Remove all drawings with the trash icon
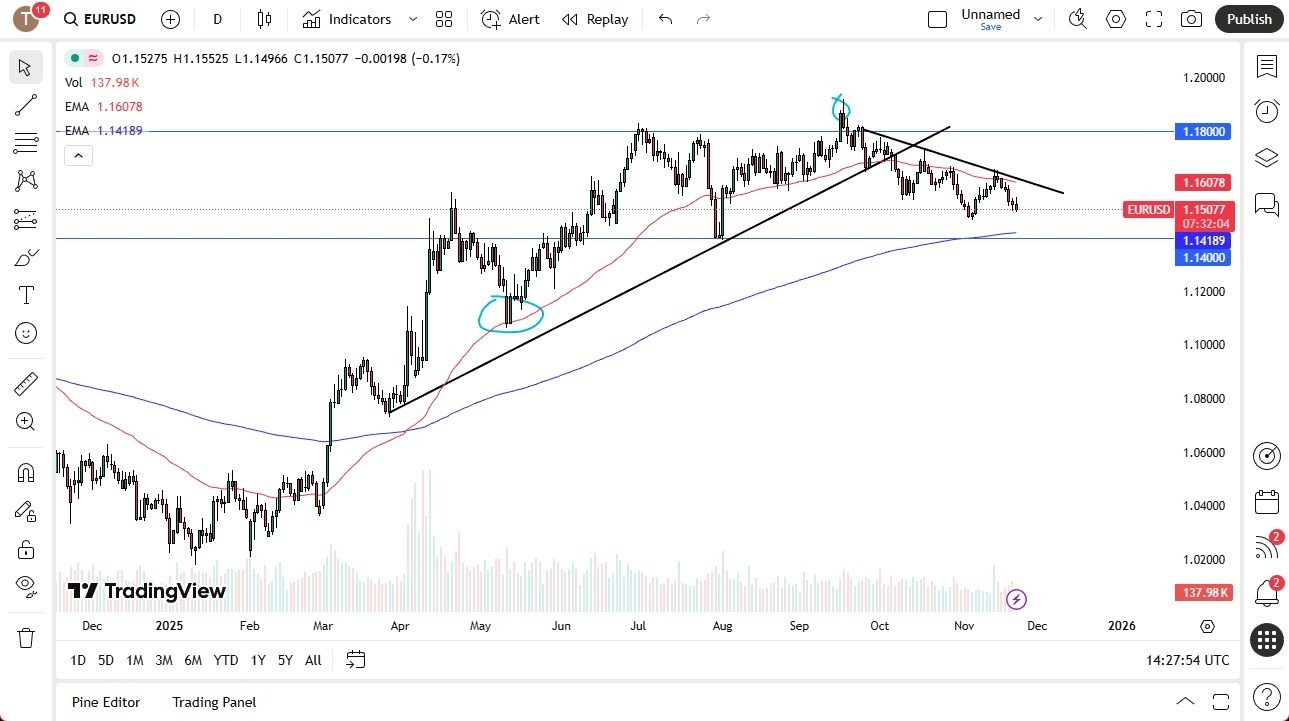The image size is (1289, 721). [x=26, y=637]
